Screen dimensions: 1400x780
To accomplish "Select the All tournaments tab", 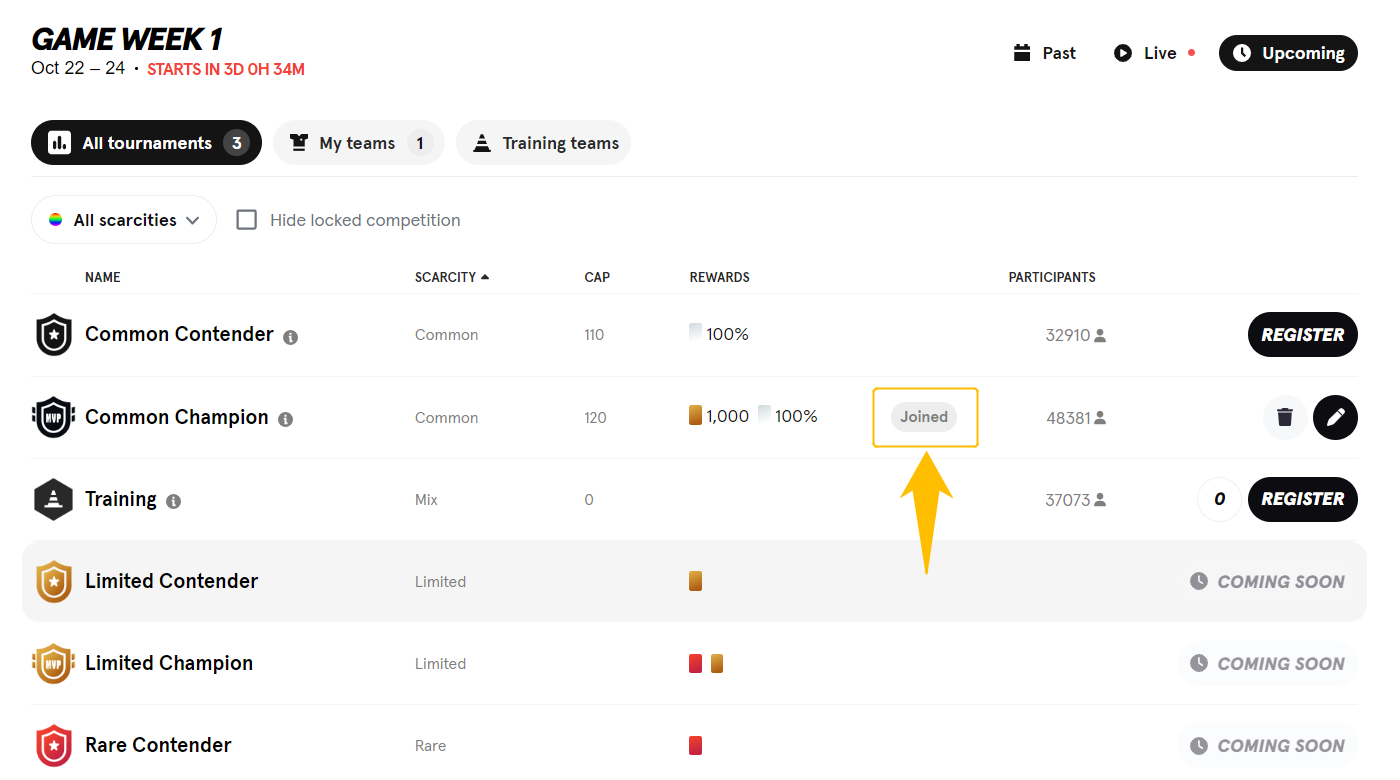I will click(x=146, y=143).
